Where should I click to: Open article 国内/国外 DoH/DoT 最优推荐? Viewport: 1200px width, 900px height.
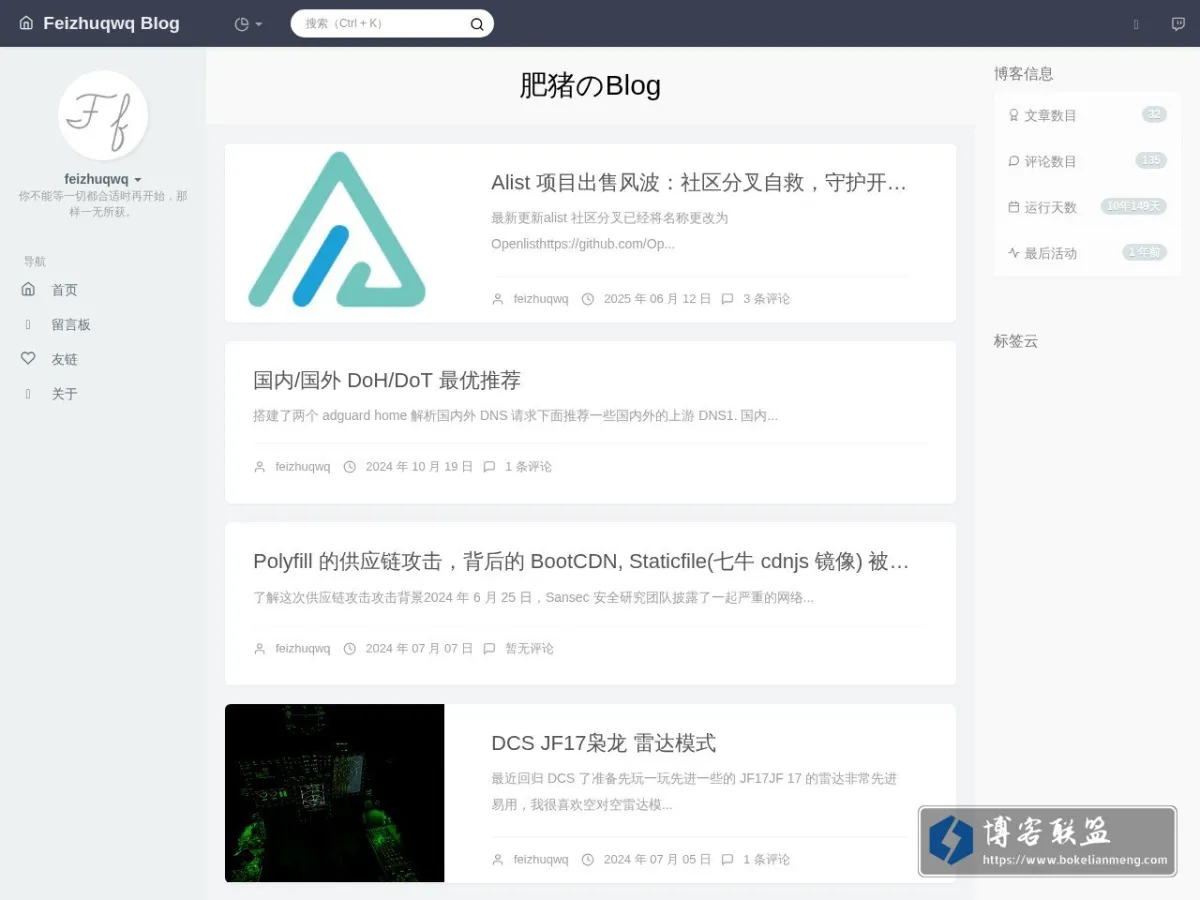pos(387,380)
